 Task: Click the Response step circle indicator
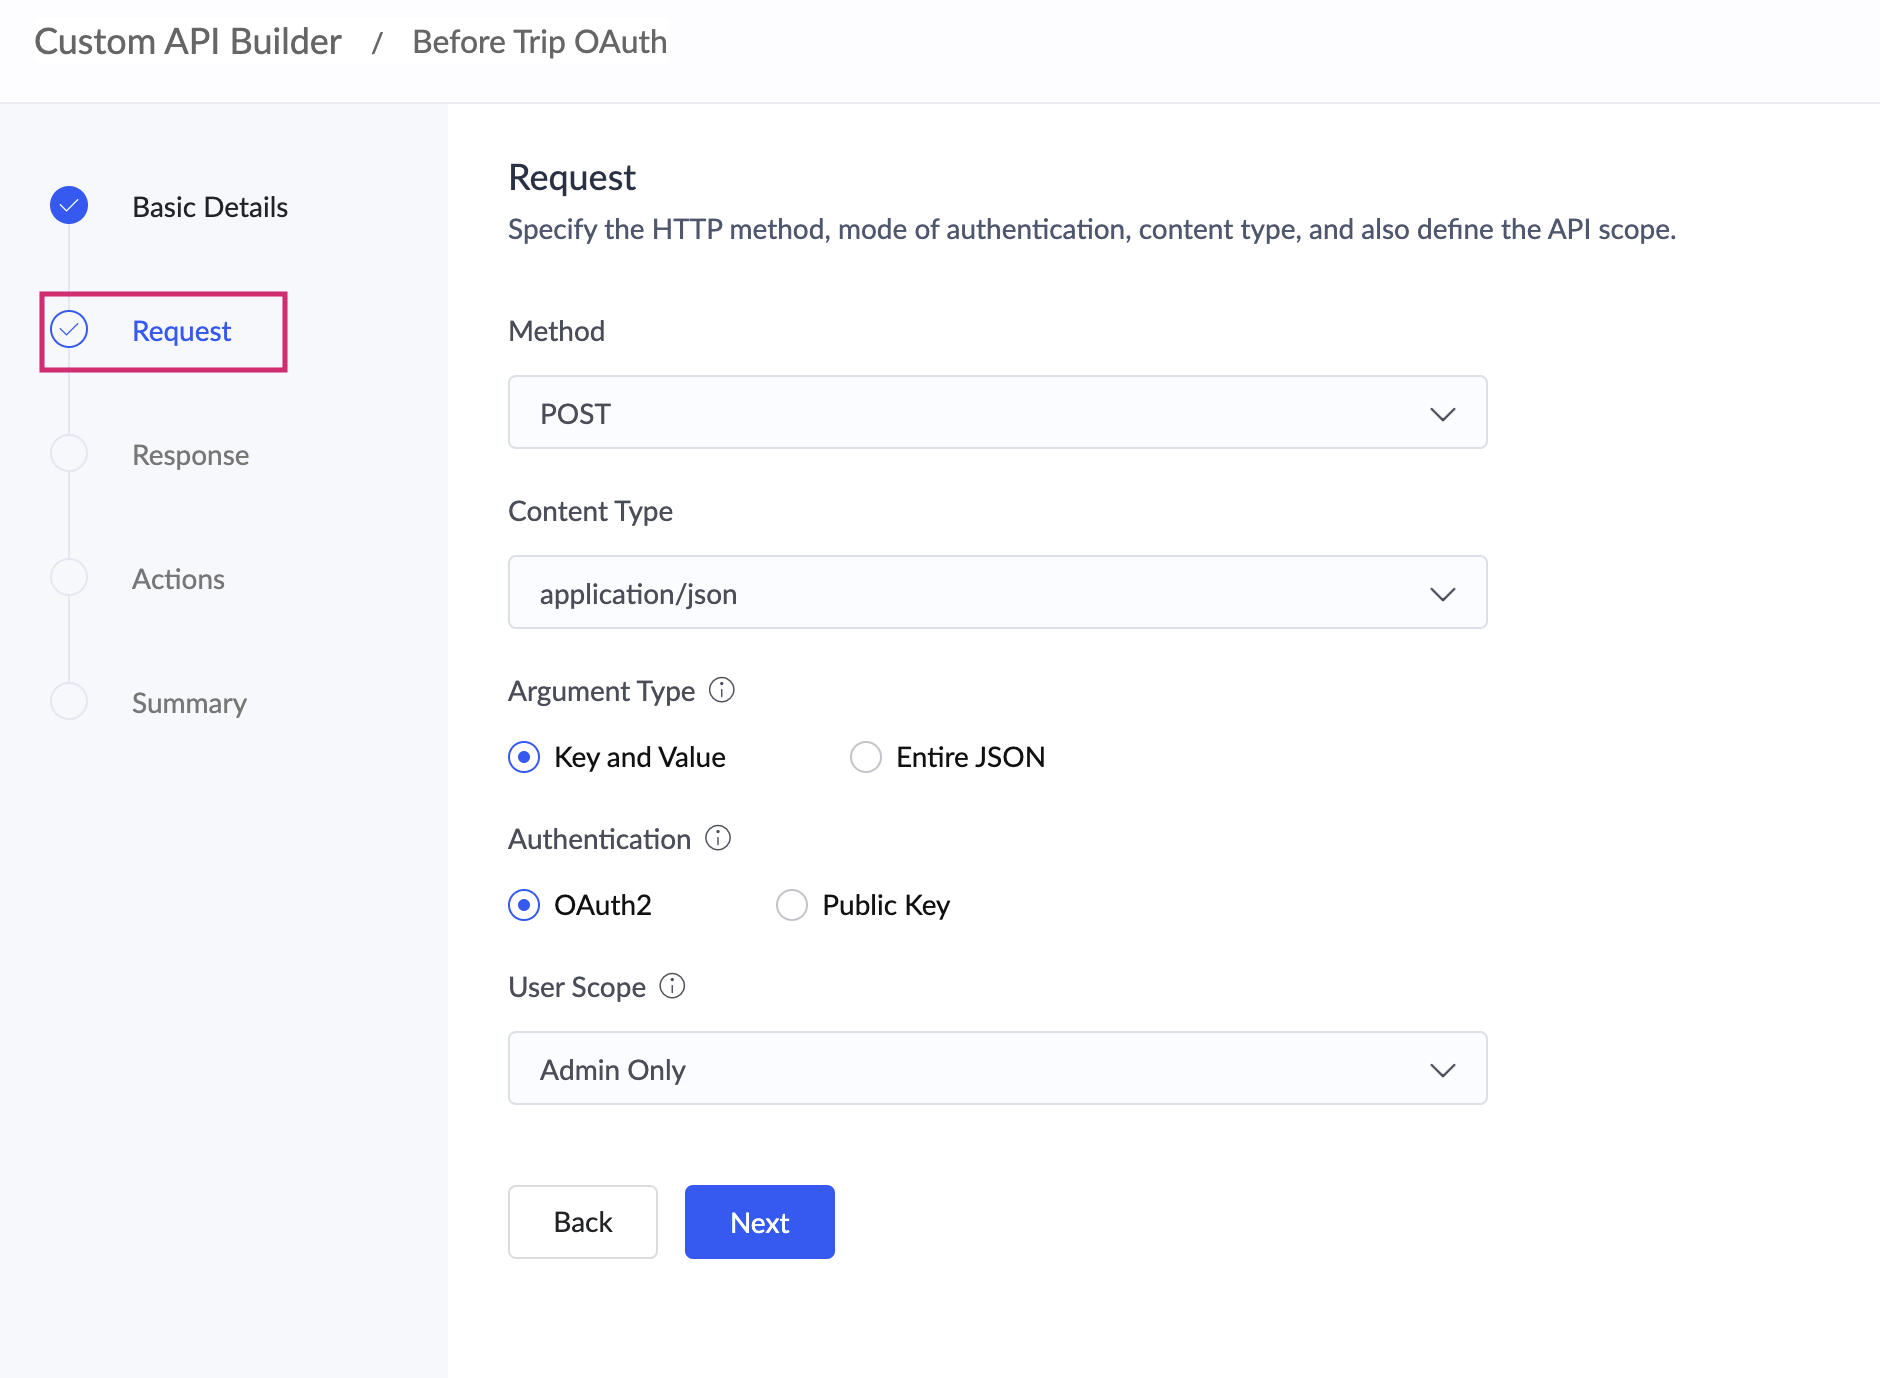(69, 454)
